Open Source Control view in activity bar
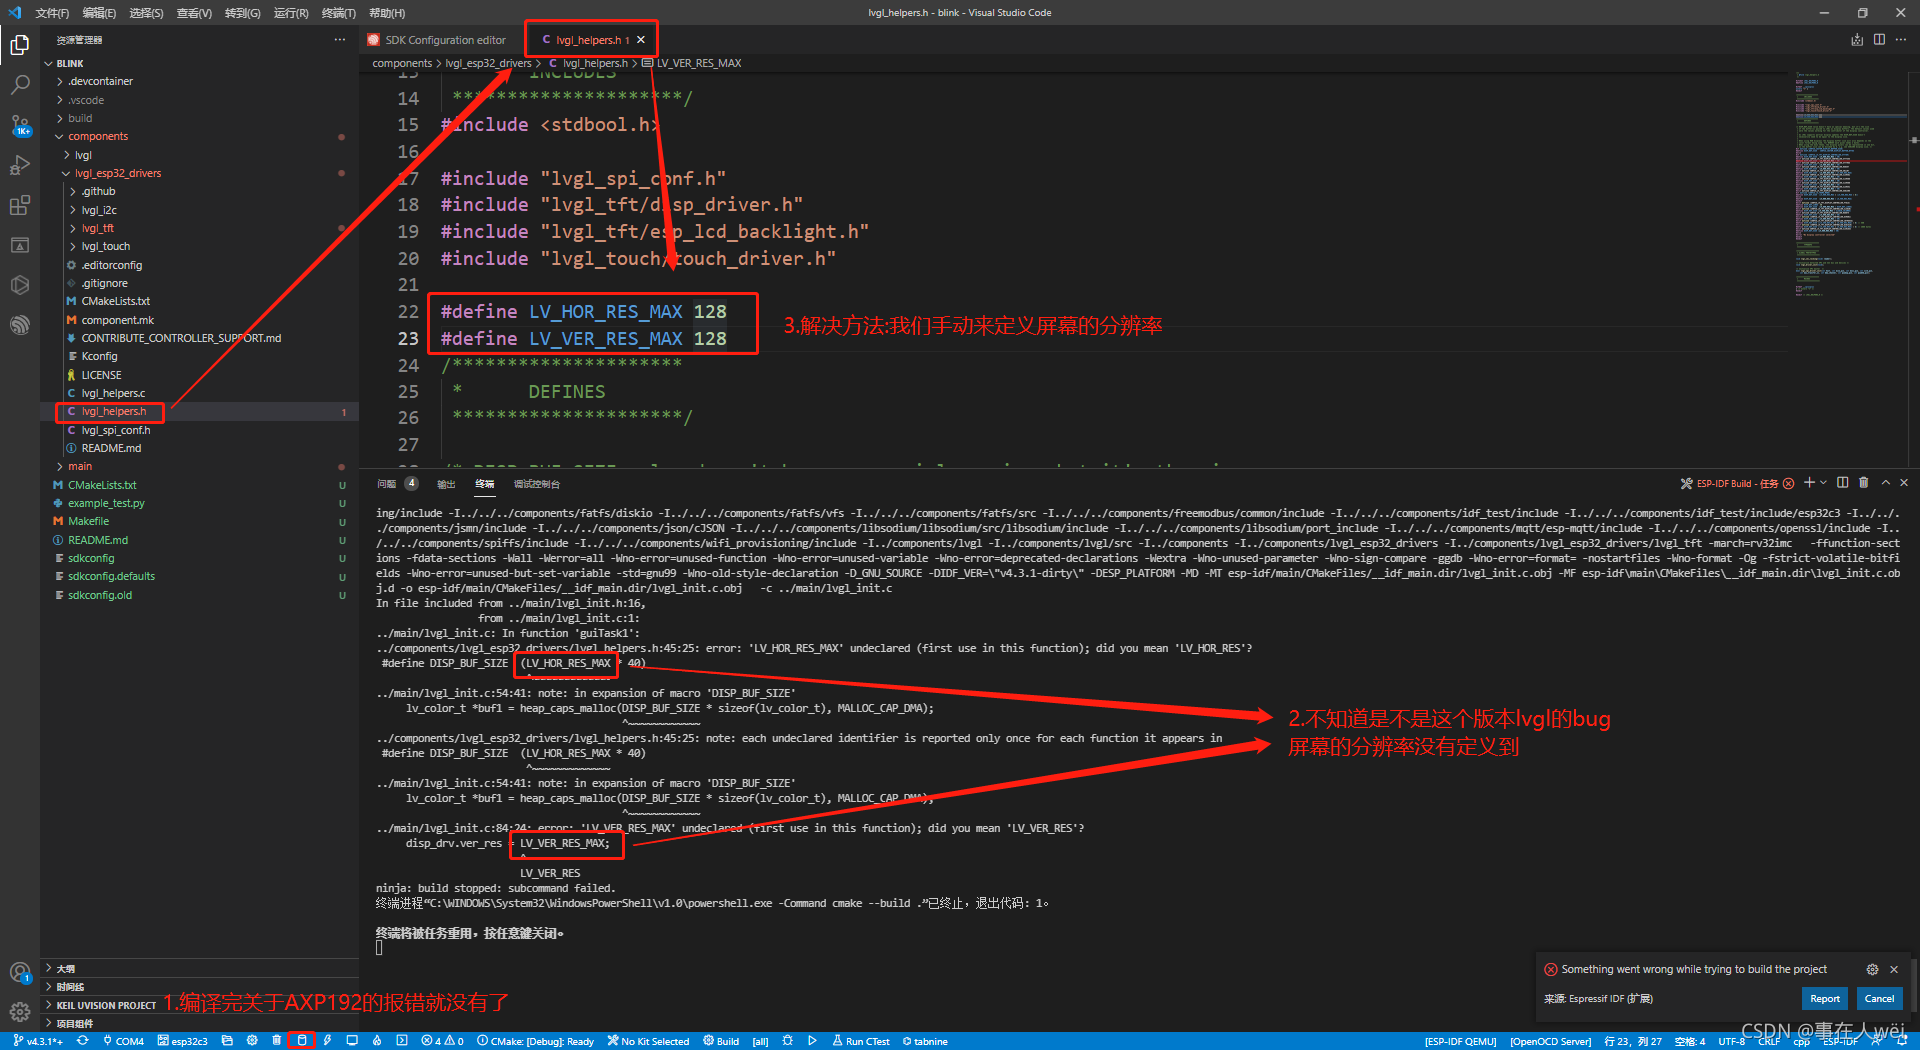The width and height of the screenshot is (1920, 1050). [x=20, y=125]
